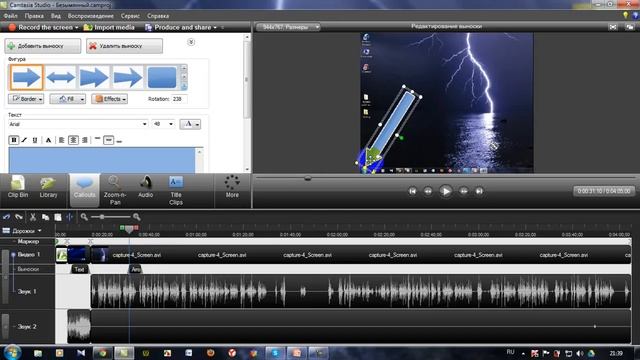
Task: Click the step-forward button
Action: pos(464,191)
